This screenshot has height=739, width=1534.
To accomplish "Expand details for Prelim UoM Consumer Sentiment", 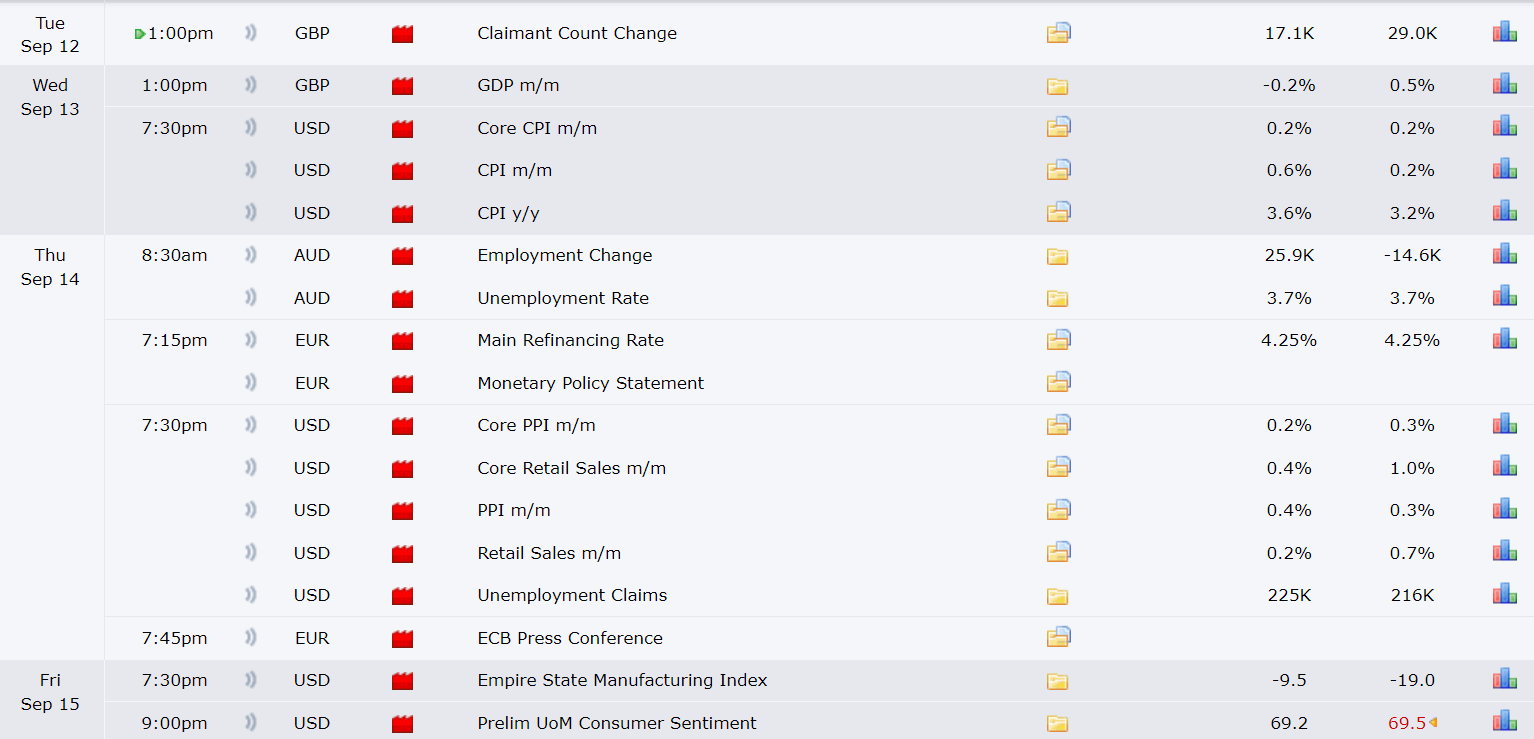I will pos(1058,724).
